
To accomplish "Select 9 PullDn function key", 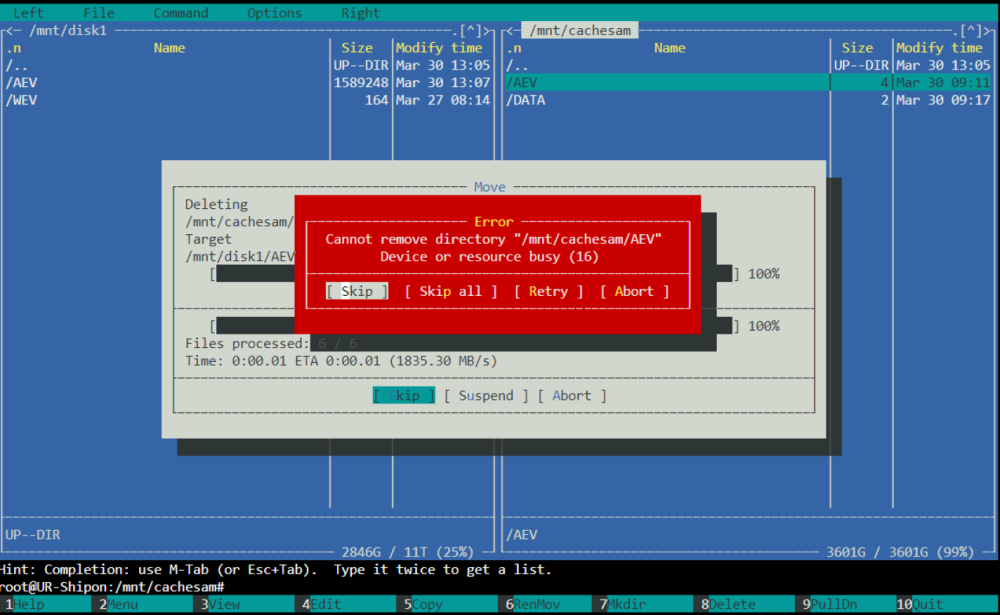I will 846,604.
